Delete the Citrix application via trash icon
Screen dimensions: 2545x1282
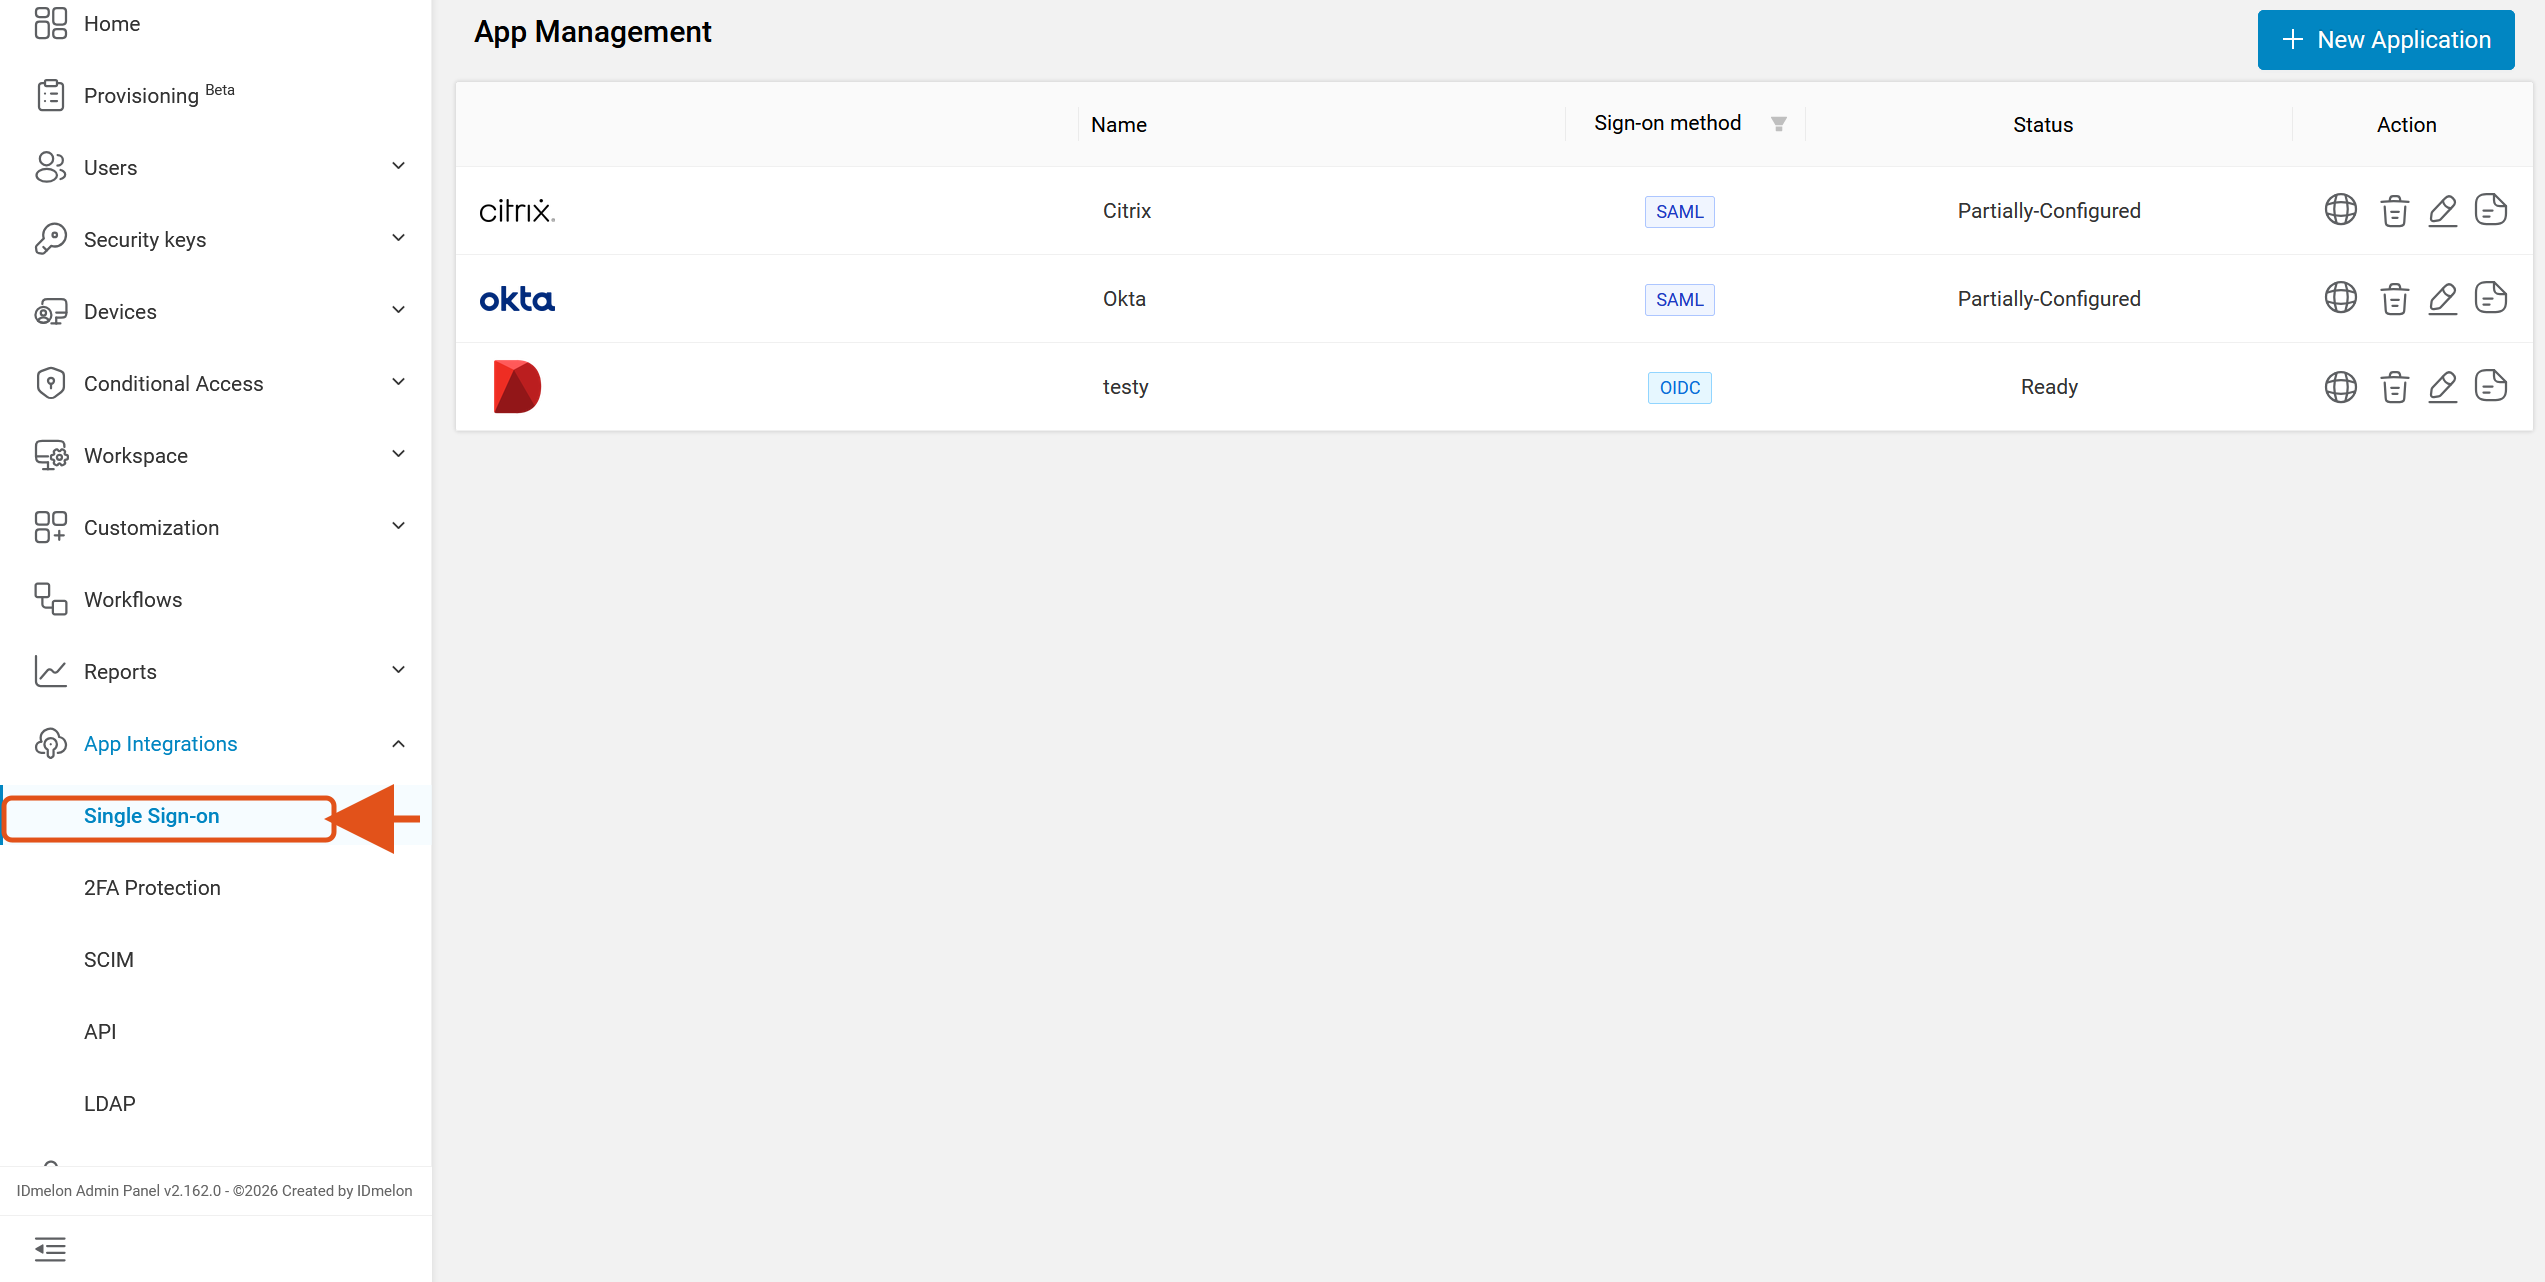(x=2394, y=211)
